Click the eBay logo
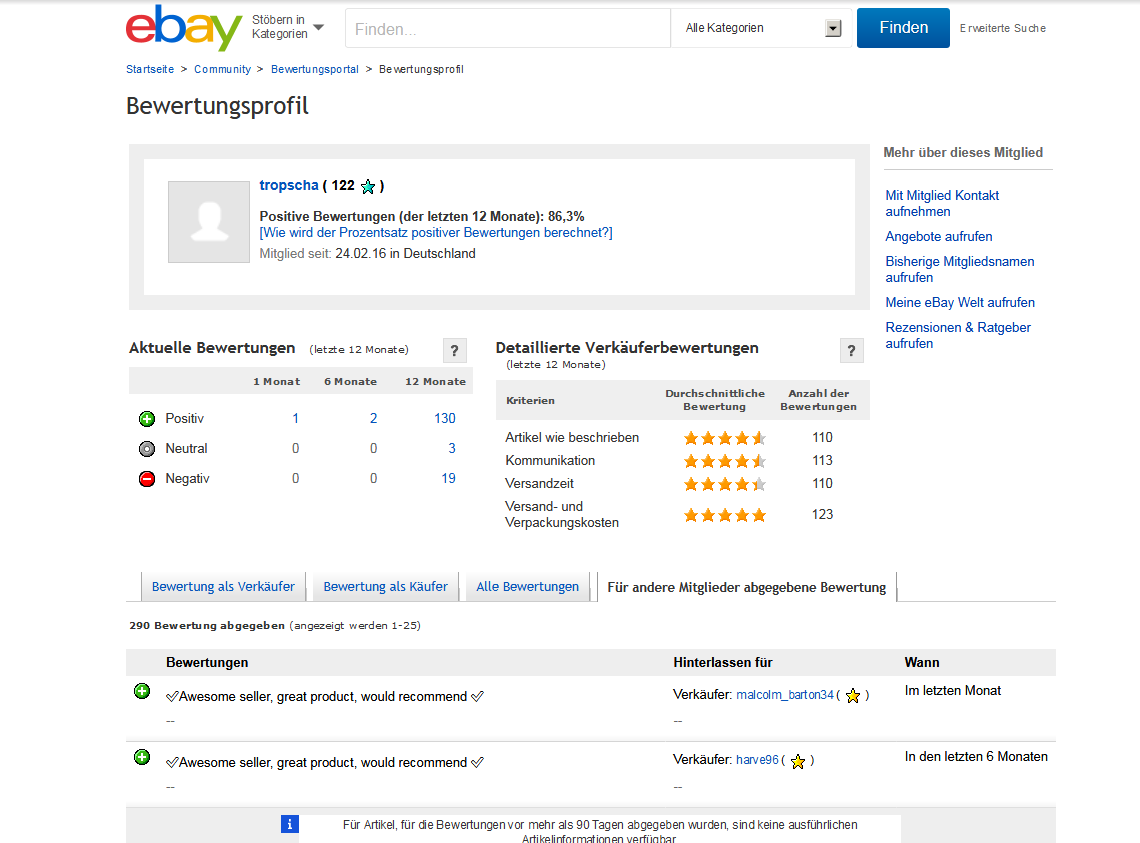Viewport: 1140px width, 843px height. pos(184,28)
